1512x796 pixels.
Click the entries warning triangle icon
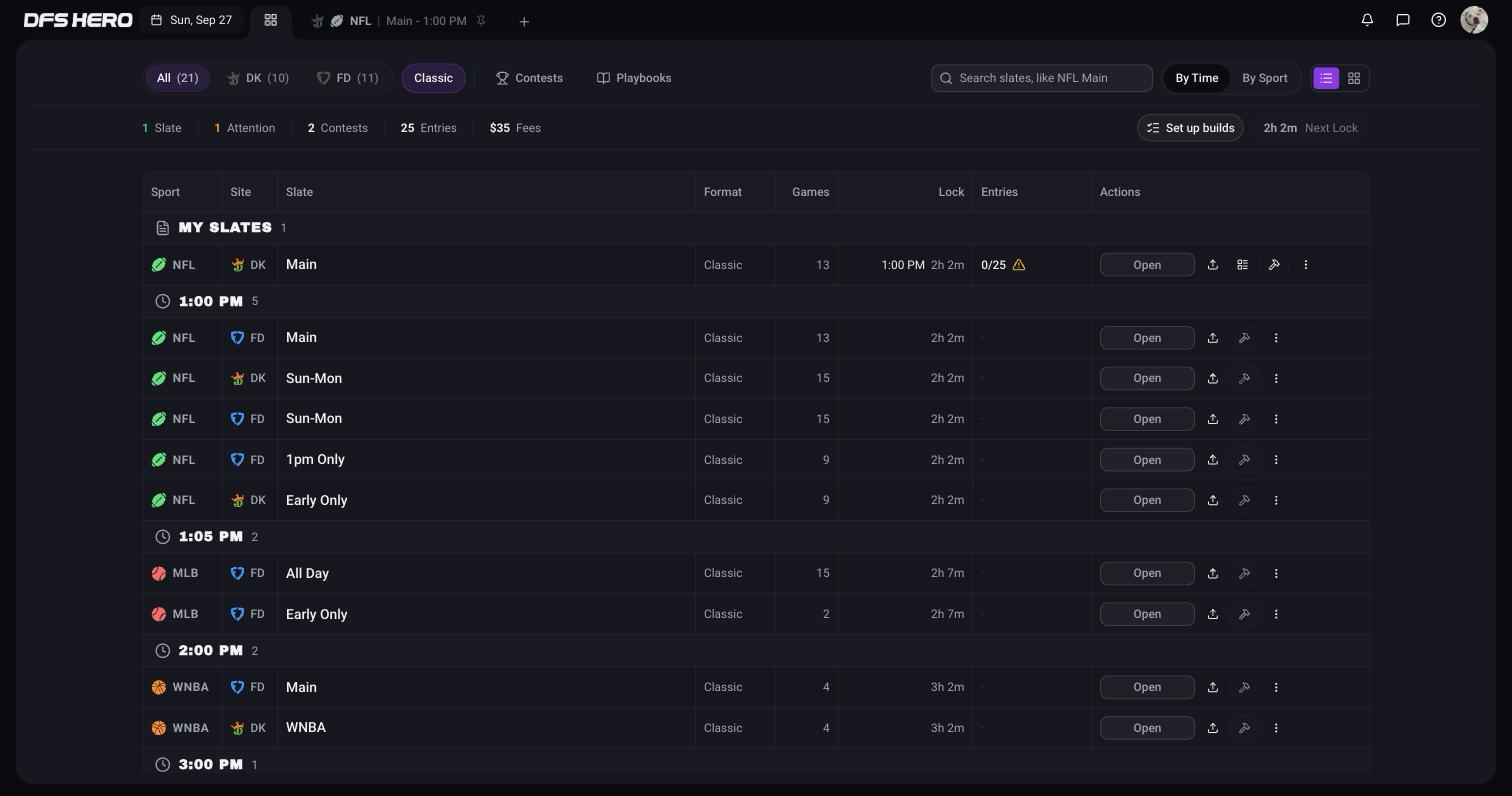point(1019,265)
